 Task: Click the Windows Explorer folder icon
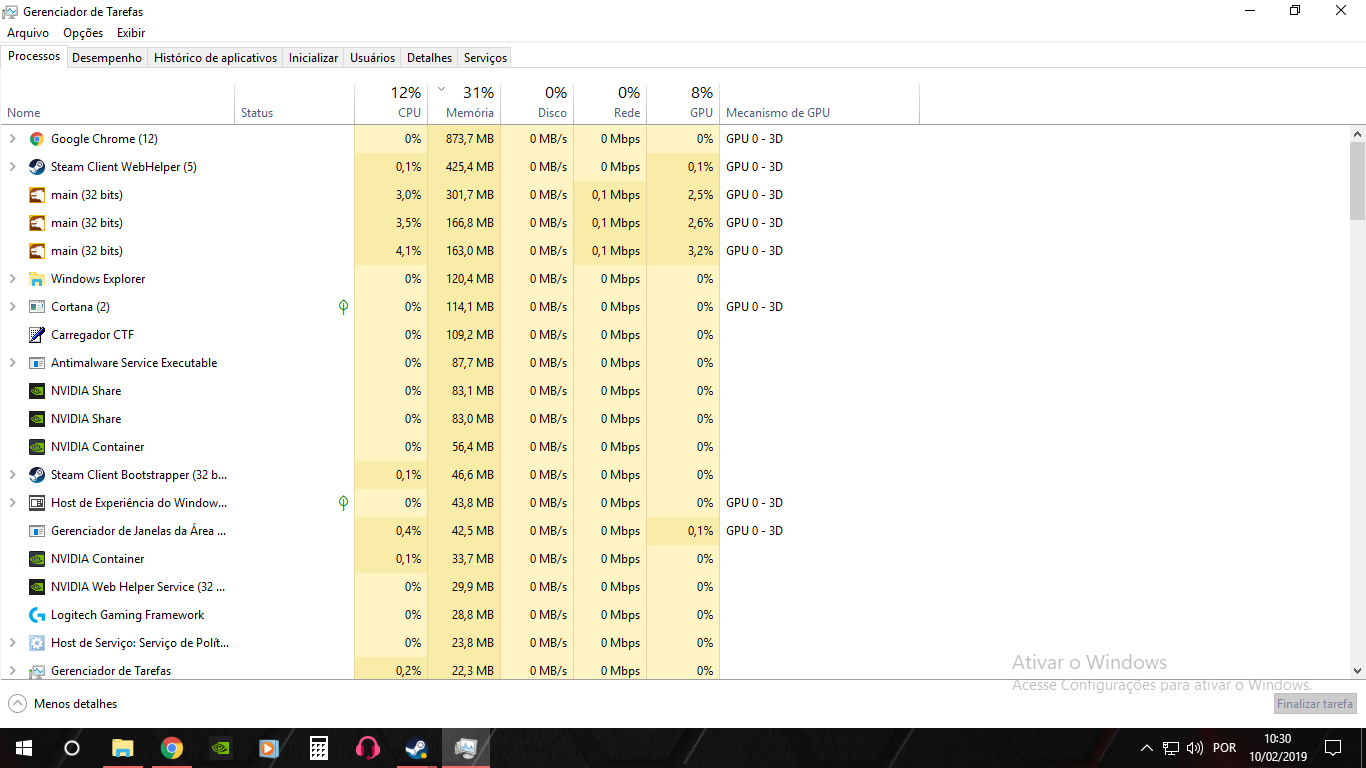37,279
